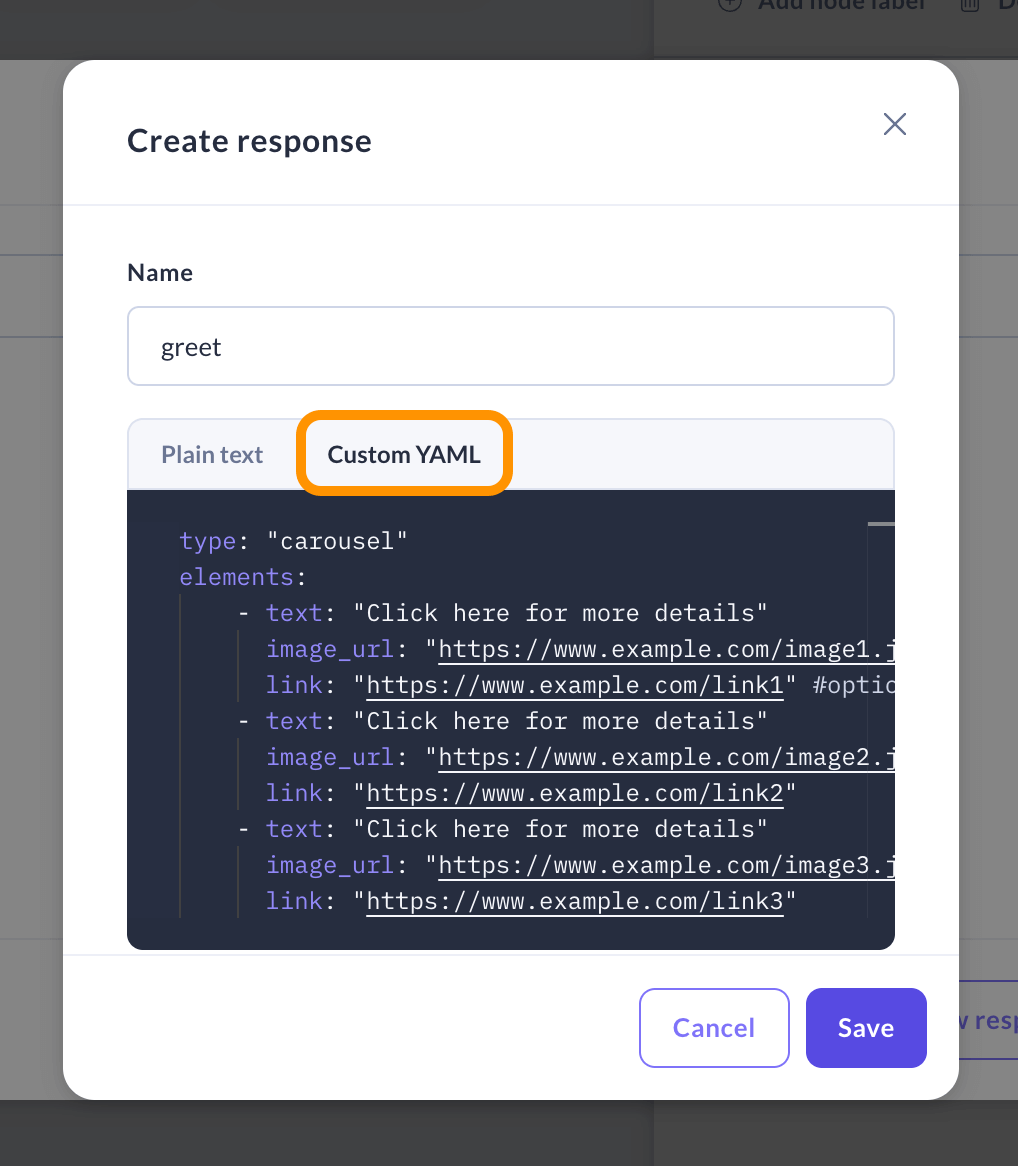Click the Name input field containing greet
Viewport: 1018px width, 1166px height.
tap(510, 347)
